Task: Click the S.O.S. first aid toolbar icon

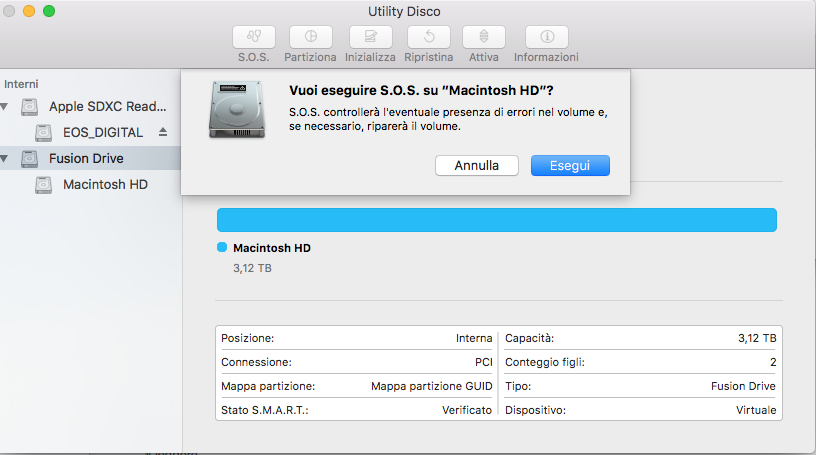Action: tap(254, 37)
